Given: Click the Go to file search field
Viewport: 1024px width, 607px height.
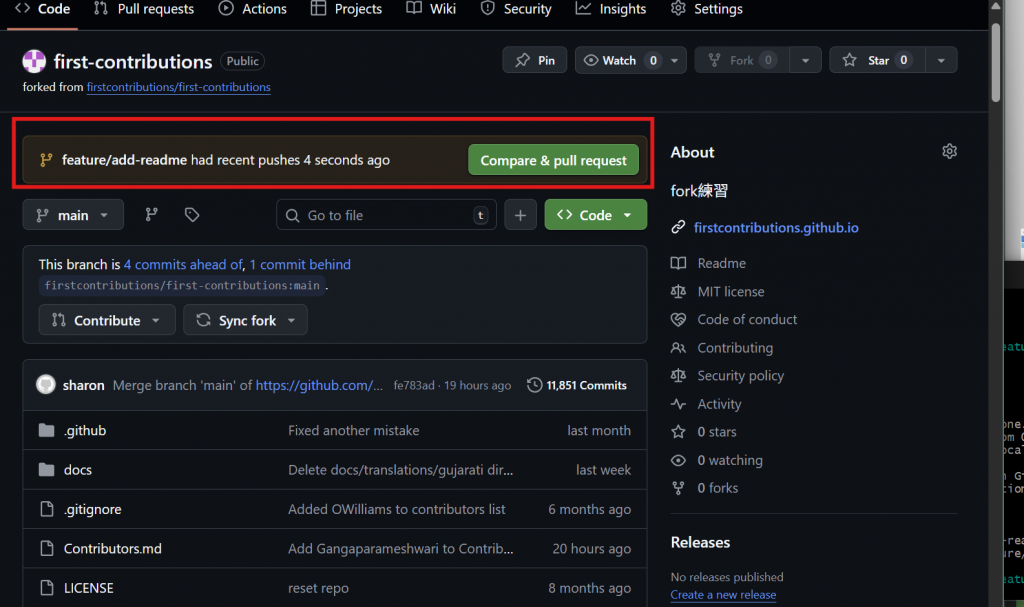Looking at the screenshot, I should 387,215.
